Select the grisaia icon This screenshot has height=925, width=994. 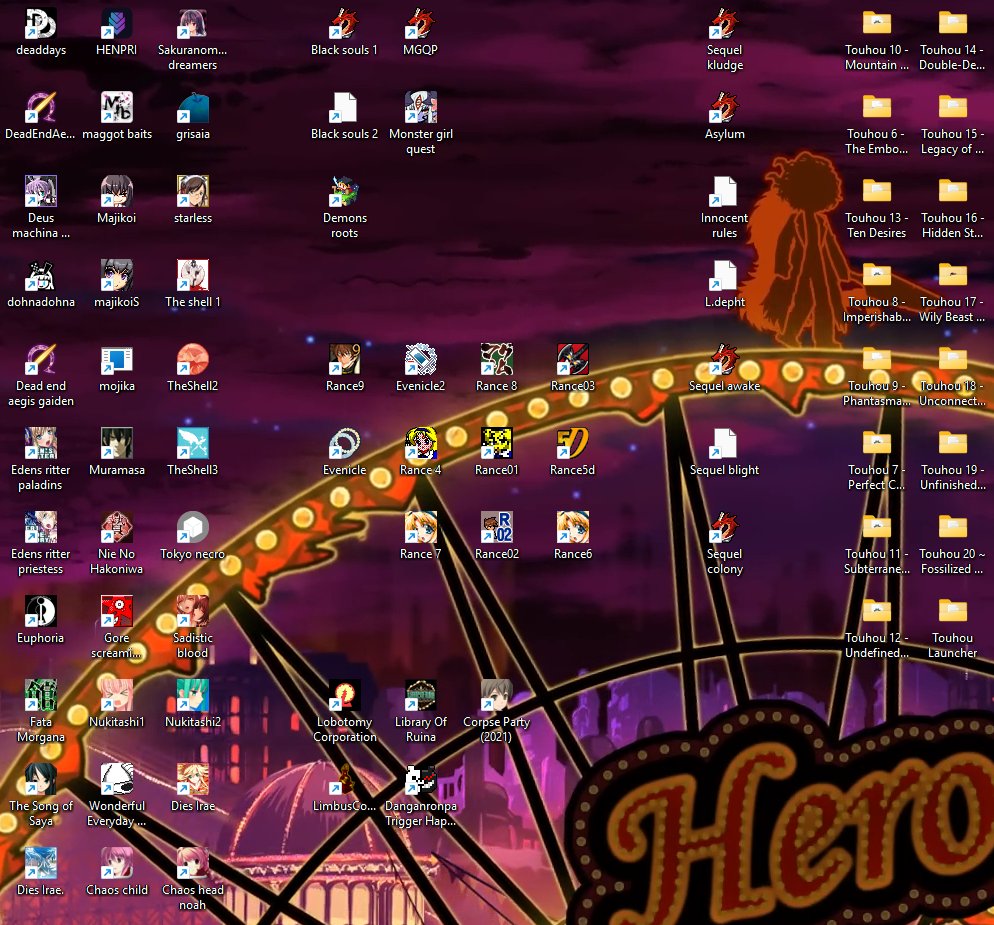coord(193,108)
